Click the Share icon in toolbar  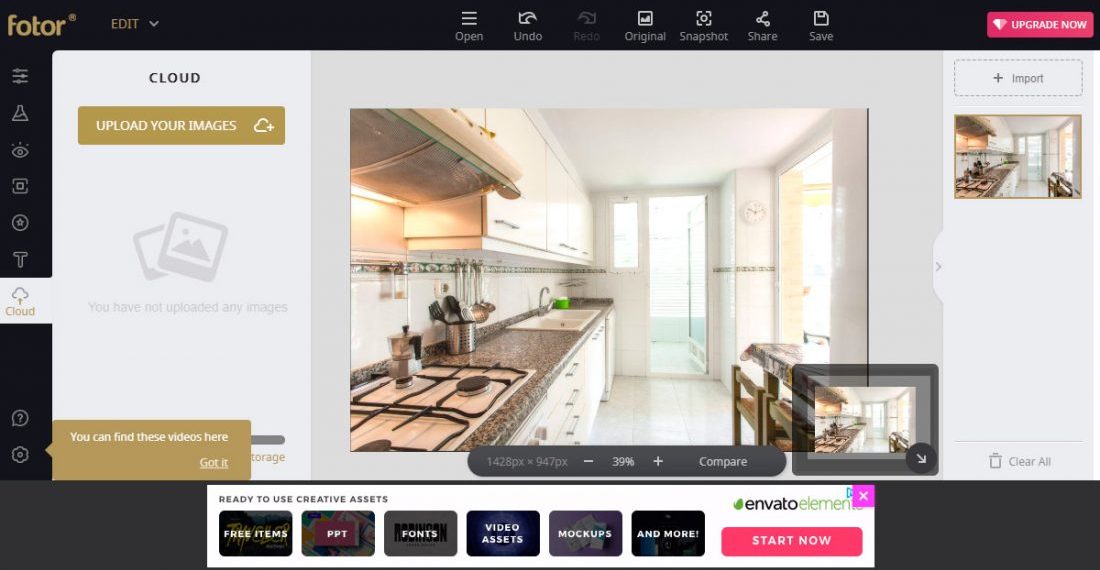tap(762, 25)
